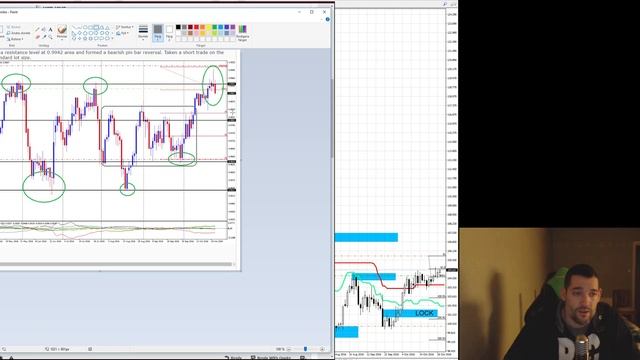This screenshot has height=360, width=640.
Task: Open Paint Help via blue question icon
Action: coord(327,19)
